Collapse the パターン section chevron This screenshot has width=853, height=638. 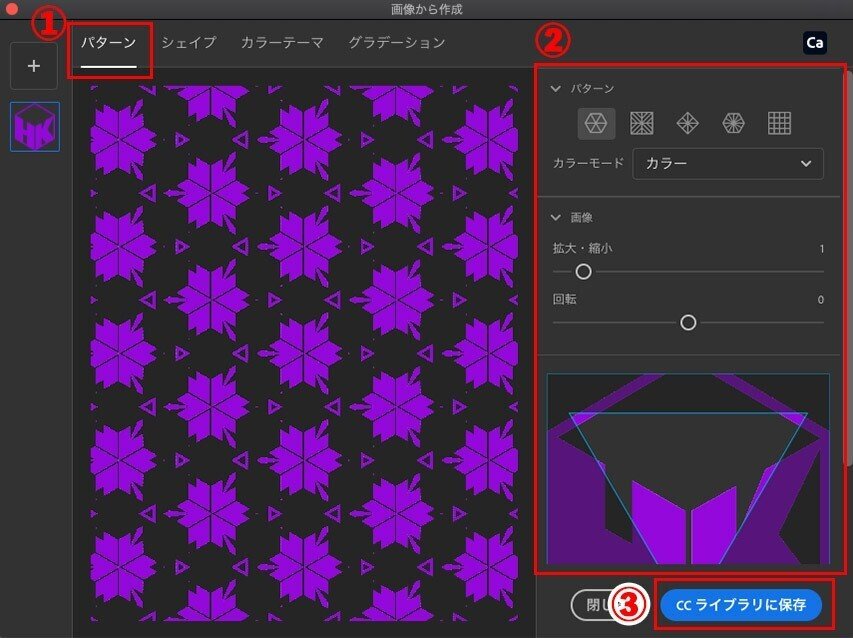click(555, 89)
